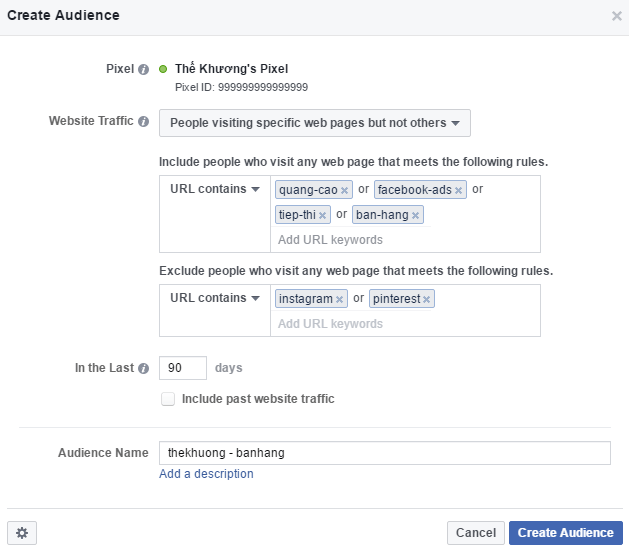629x552 pixels.
Task: Delete the pinterest exclusion tag
Action: (x=427, y=299)
